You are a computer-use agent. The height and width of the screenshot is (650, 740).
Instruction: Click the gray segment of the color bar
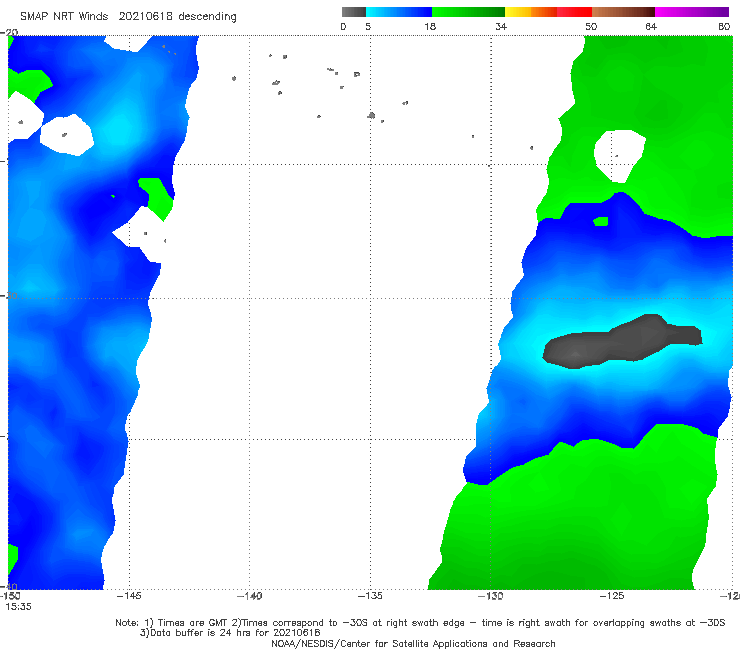(x=354, y=12)
